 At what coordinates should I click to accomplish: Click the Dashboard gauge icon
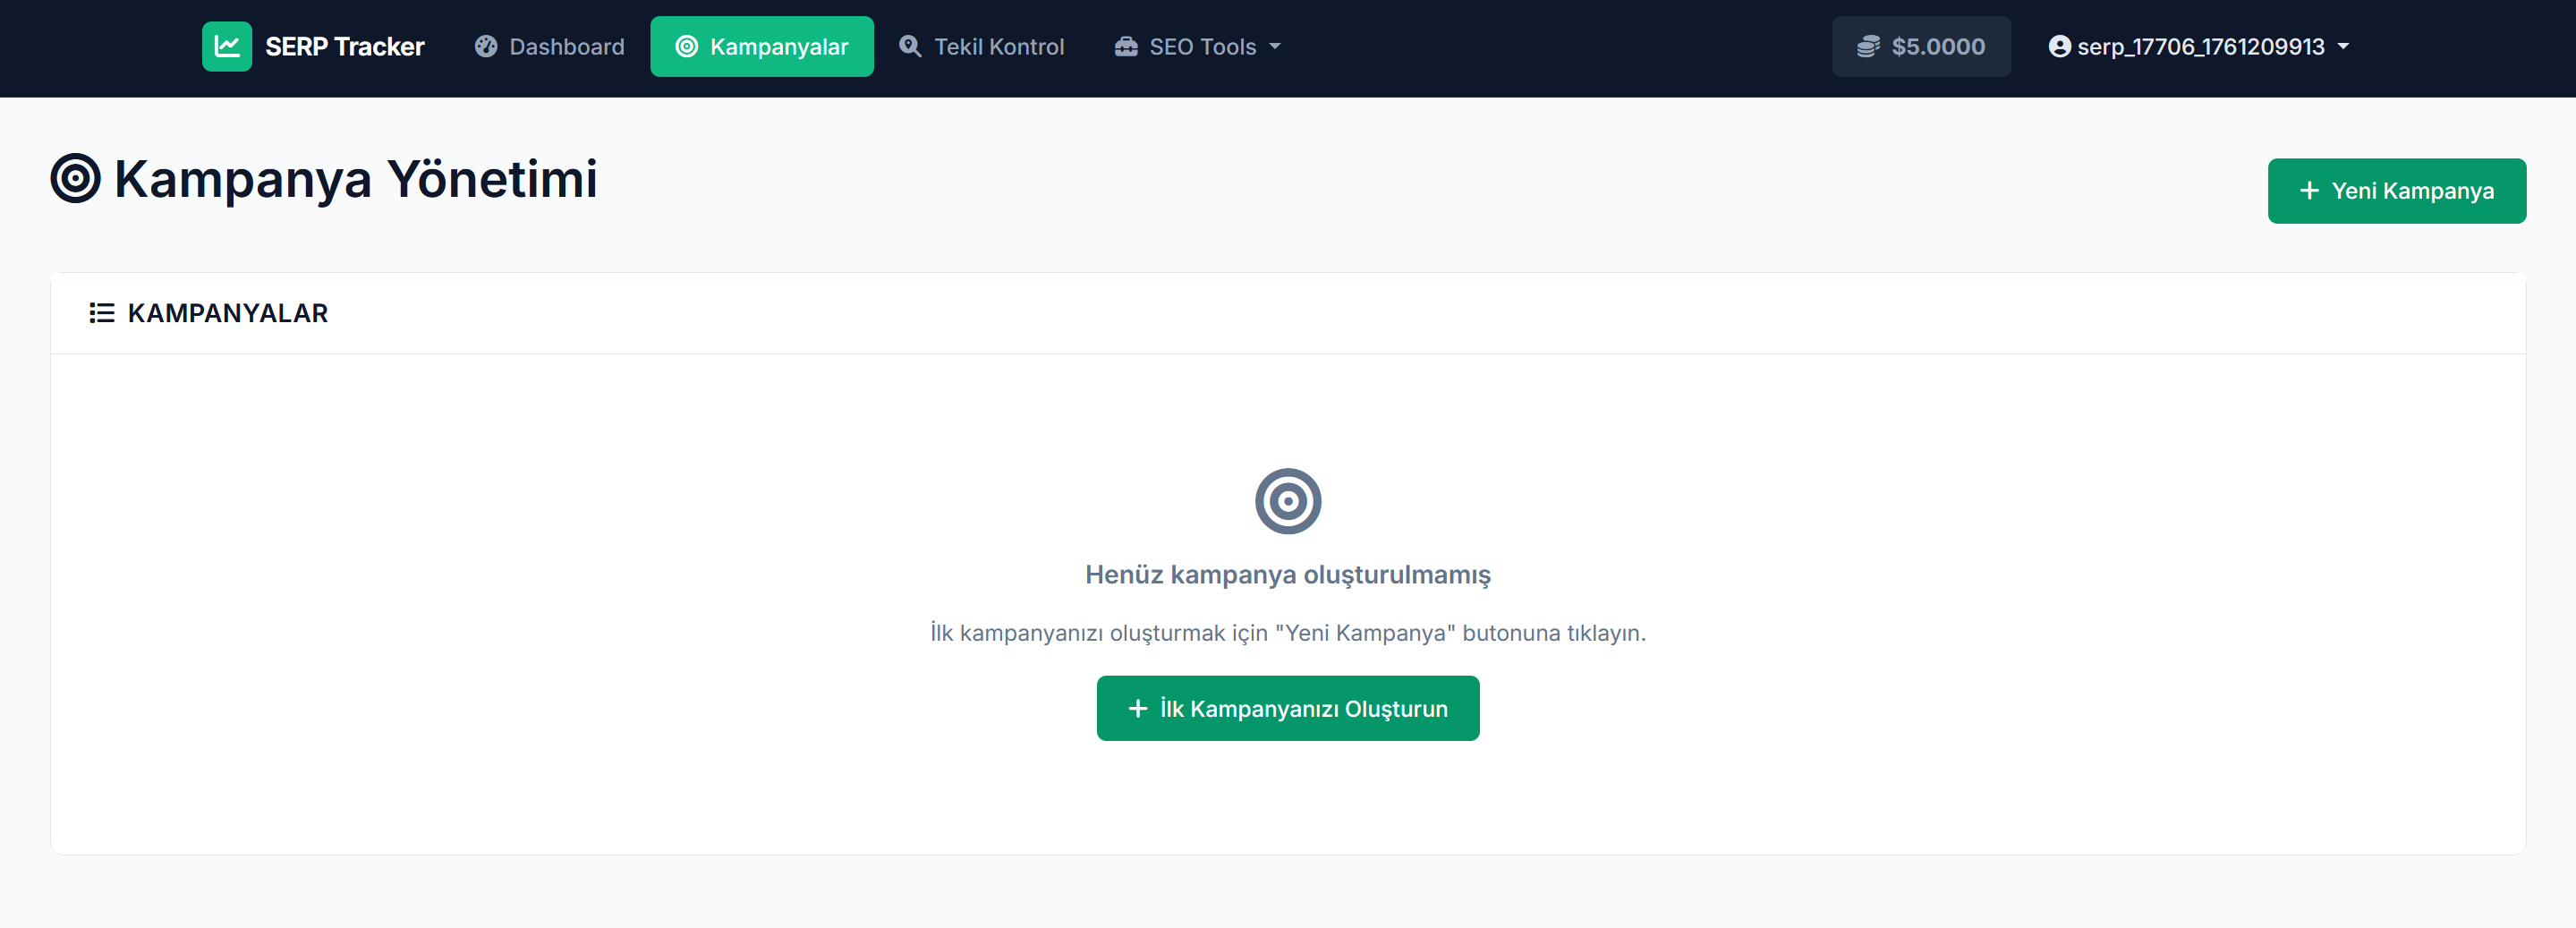click(486, 47)
